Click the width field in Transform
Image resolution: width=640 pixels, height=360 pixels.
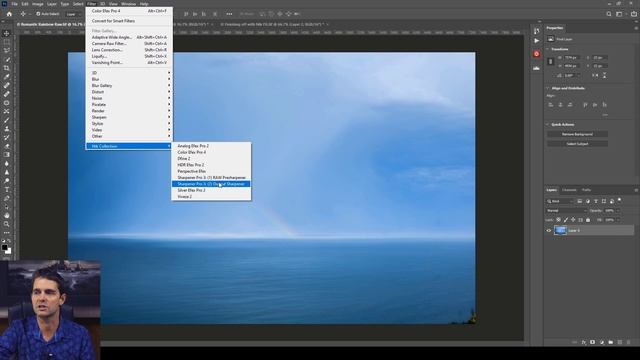click(572, 58)
